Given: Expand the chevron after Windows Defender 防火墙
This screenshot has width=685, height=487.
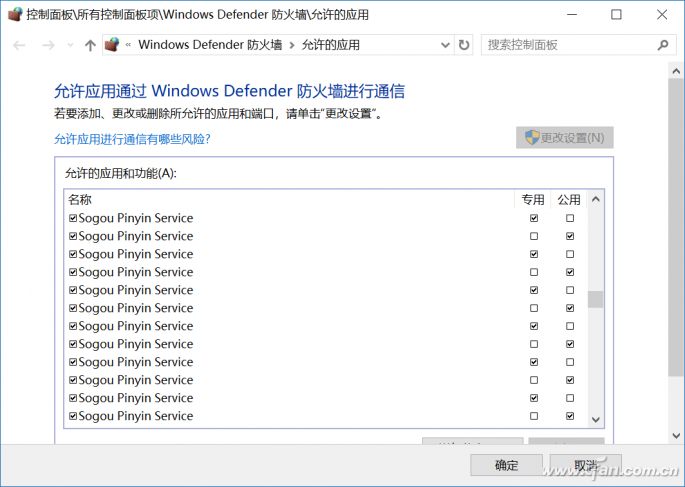Looking at the screenshot, I should pos(292,45).
